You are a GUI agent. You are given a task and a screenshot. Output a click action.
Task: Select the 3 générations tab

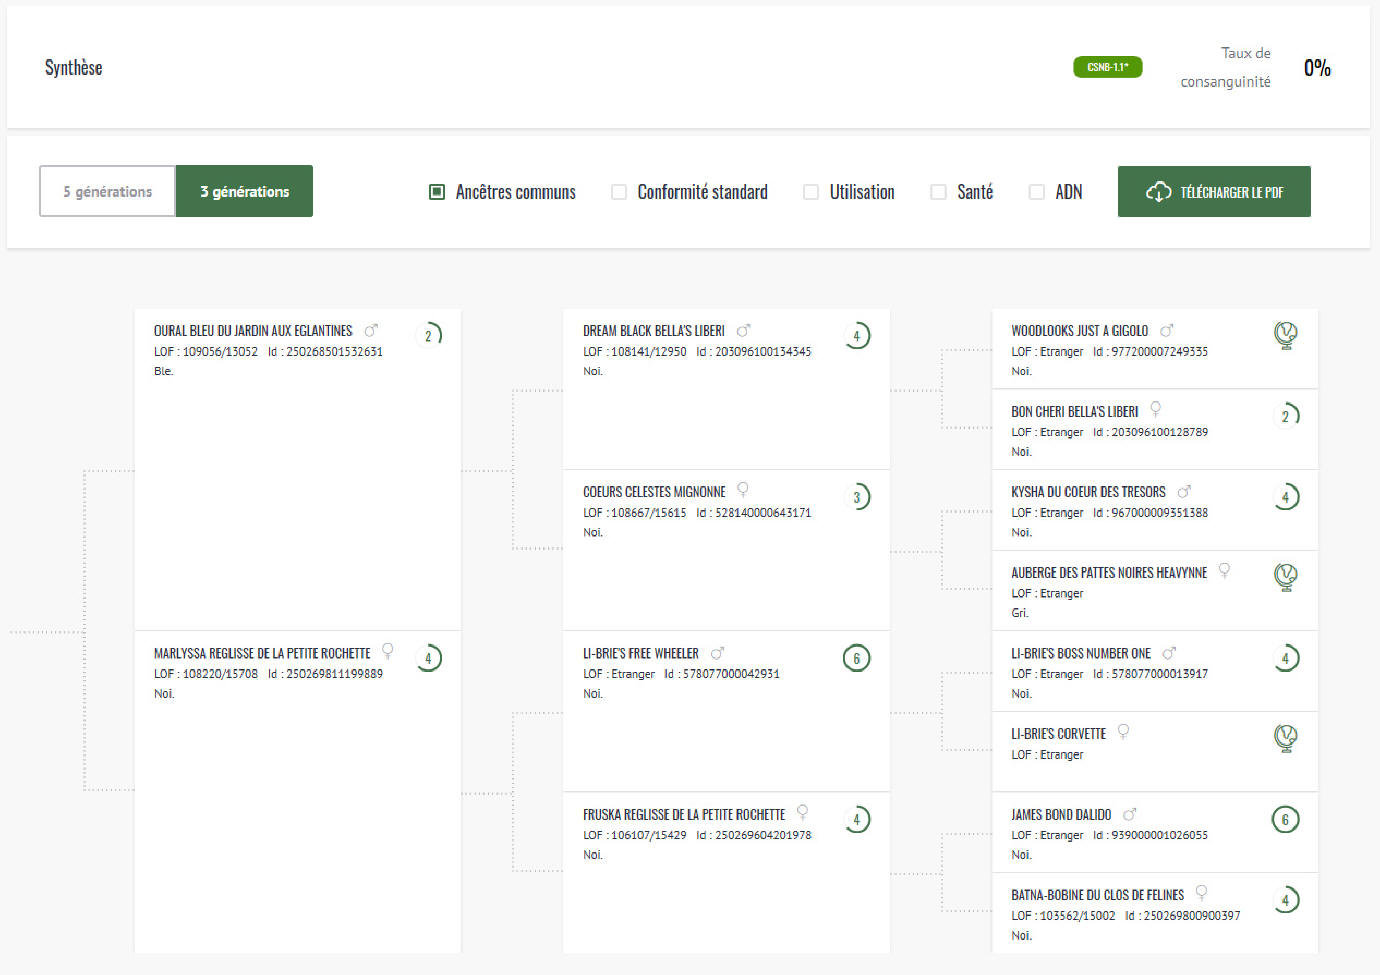tap(244, 191)
